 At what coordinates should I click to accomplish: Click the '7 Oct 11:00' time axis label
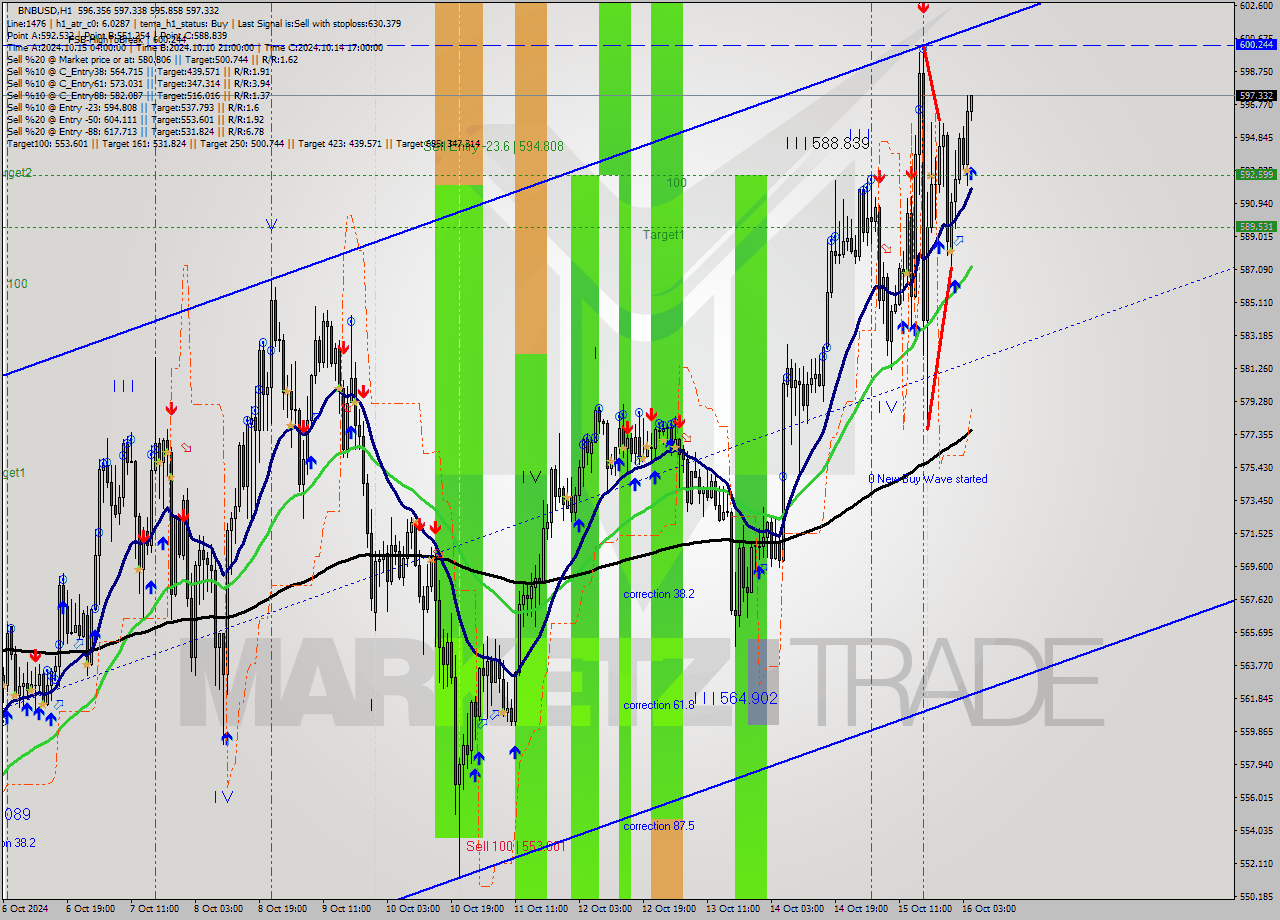click(155, 909)
